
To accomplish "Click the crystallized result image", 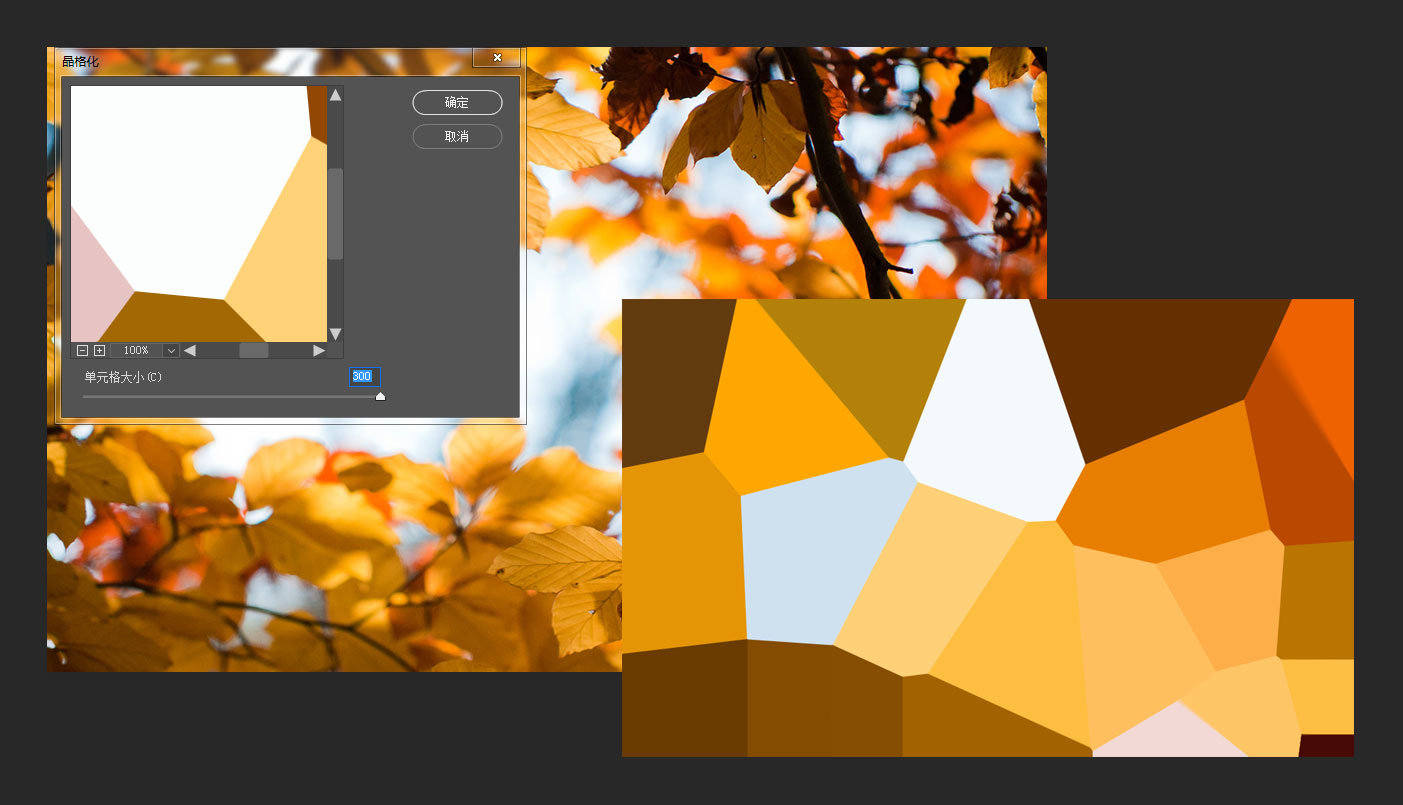I will [987, 527].
